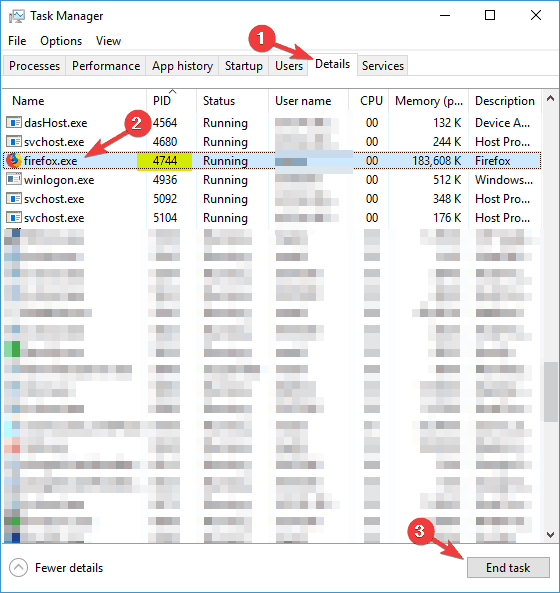Click the 183,608 K memory value
The width and height of the screenshot is (560, 593).
tap(437, 161)
